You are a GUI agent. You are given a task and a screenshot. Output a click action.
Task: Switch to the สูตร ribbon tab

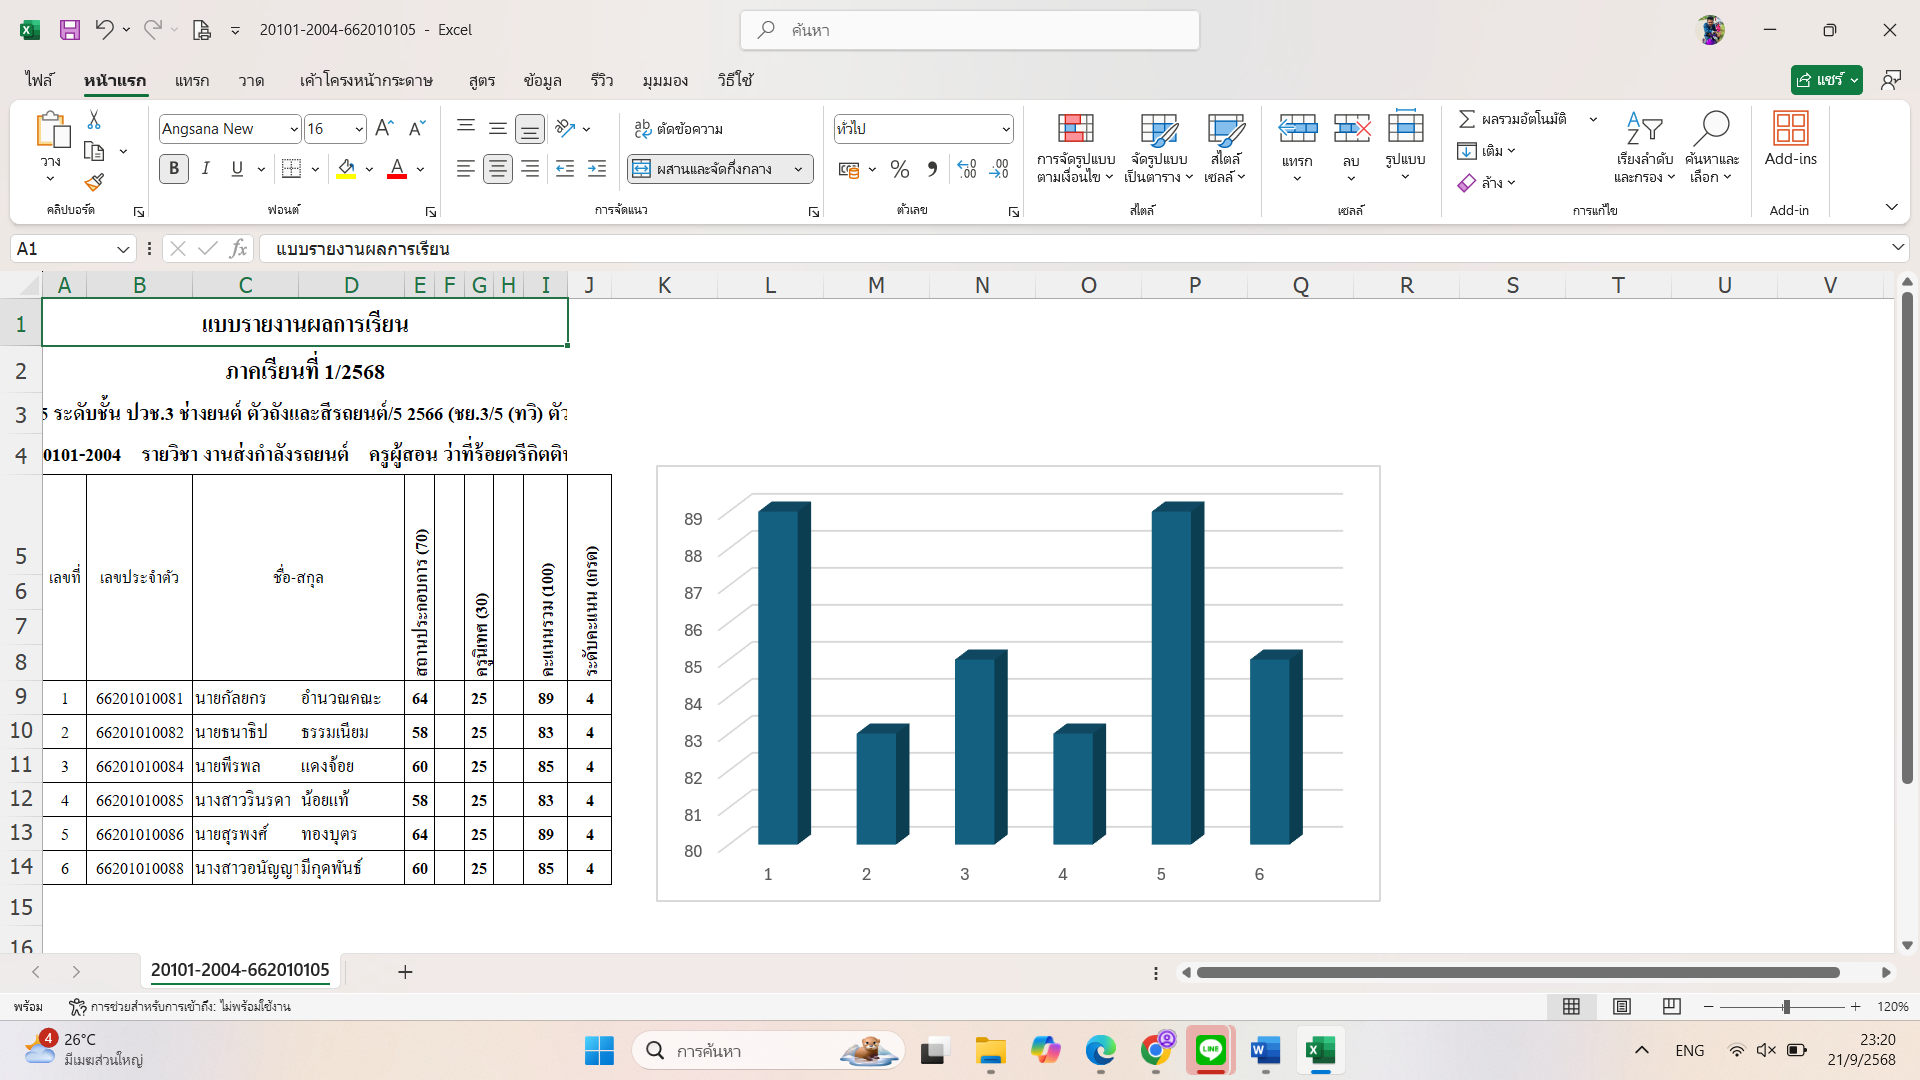point(482,80)
